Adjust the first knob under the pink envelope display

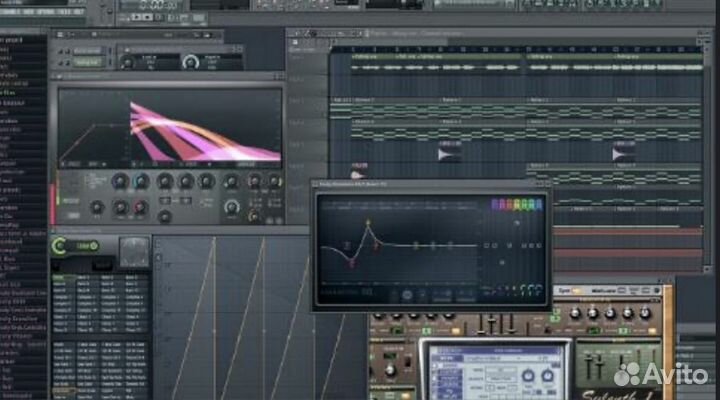tap(120, 181)
